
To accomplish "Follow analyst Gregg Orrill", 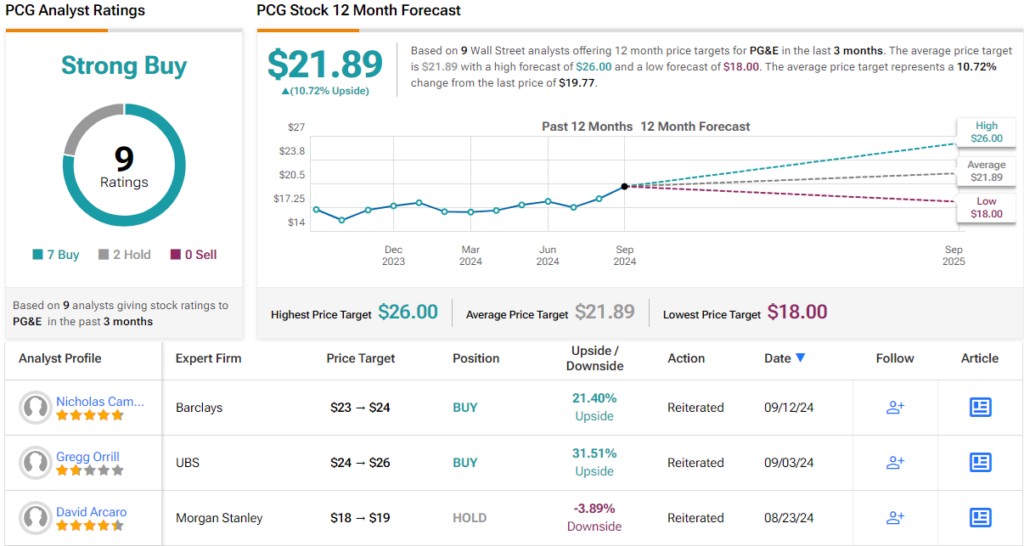I will click(x=895, y=462).
